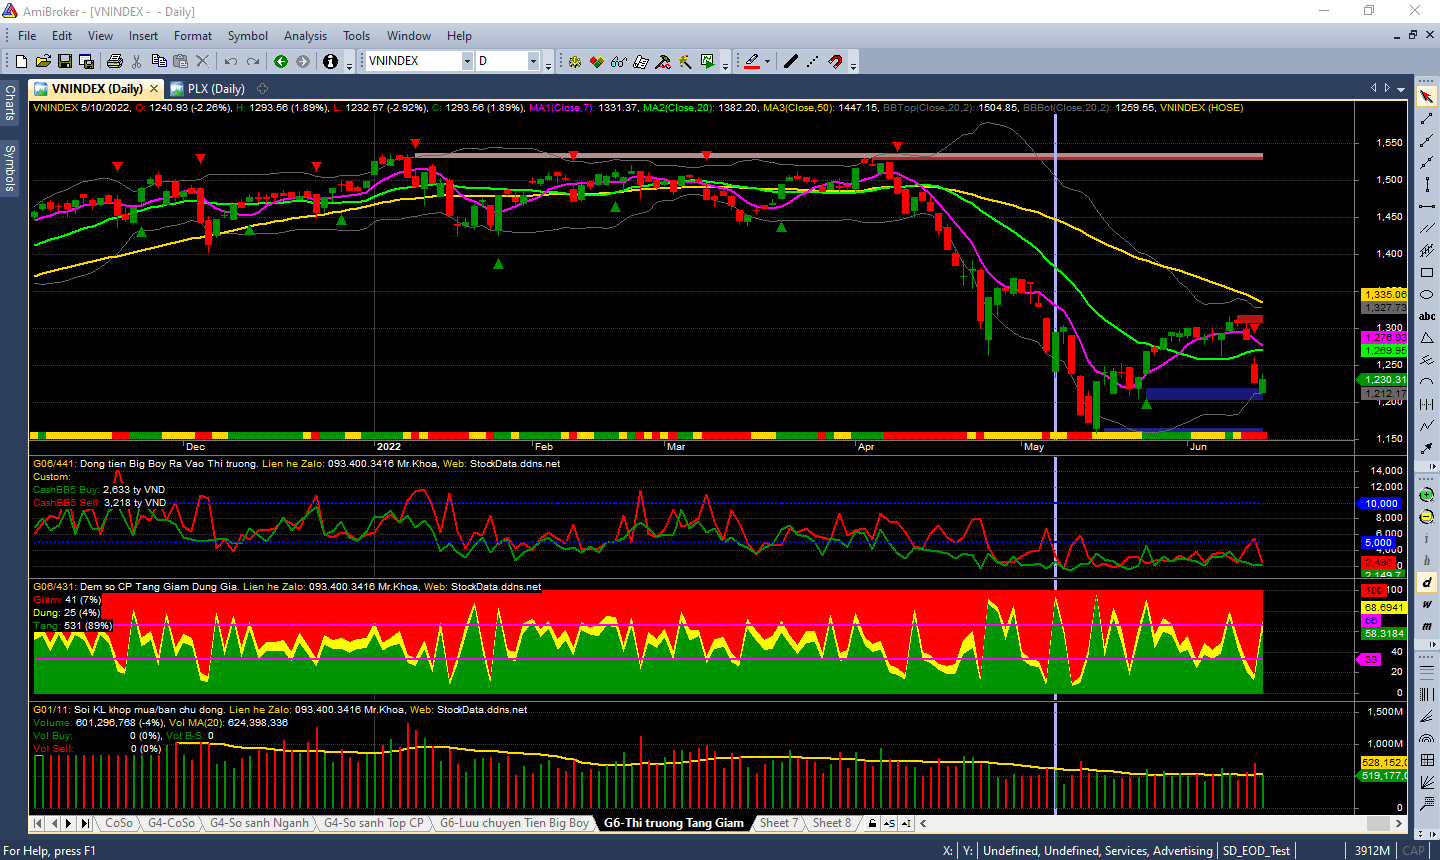
Task: Select the arrow pointer tool
Action: tap(1427, 97)
